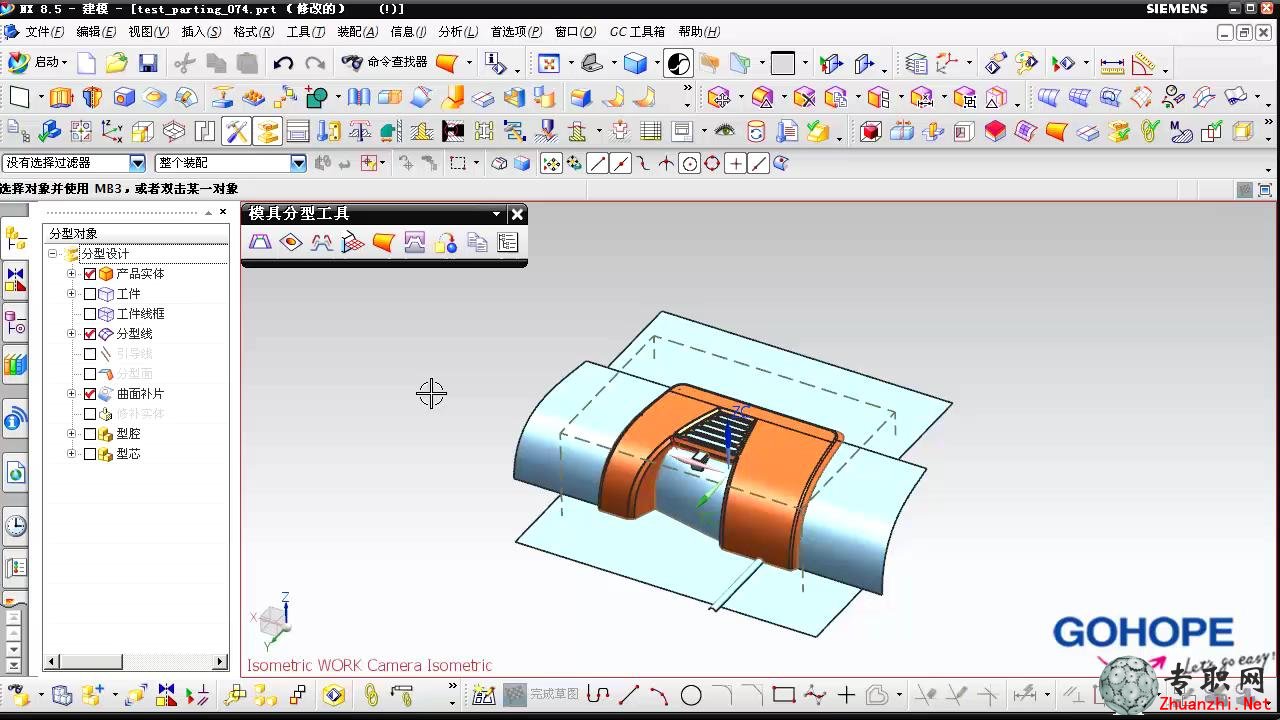Screen dimensions: 1280x720
Task: Click Define Regions icon in mold parting toolbar
Action: point(322,242)
